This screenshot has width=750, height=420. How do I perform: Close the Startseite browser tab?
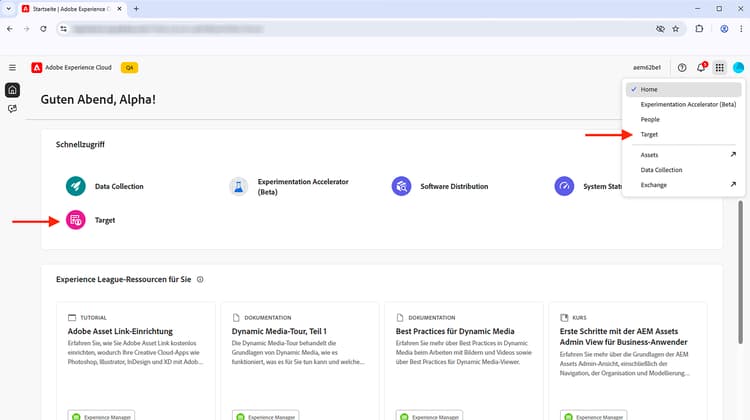119,9
